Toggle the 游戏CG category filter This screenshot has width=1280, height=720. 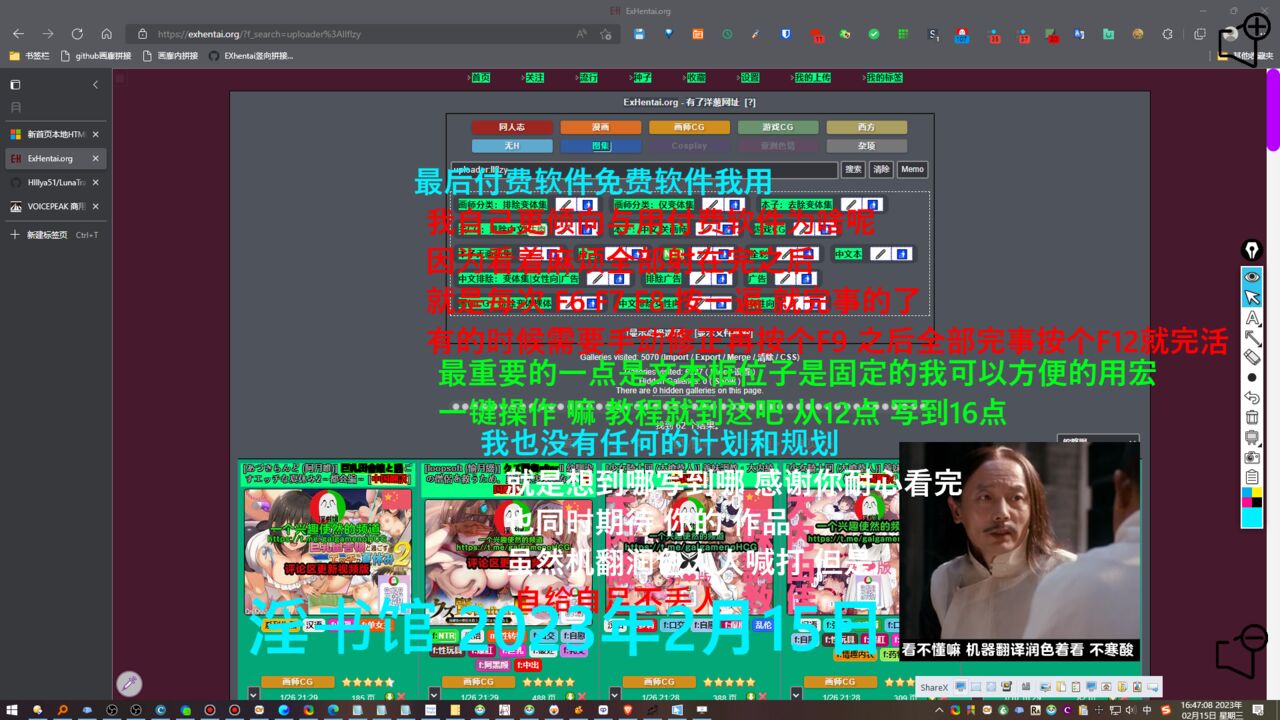(x=778, y=127)
